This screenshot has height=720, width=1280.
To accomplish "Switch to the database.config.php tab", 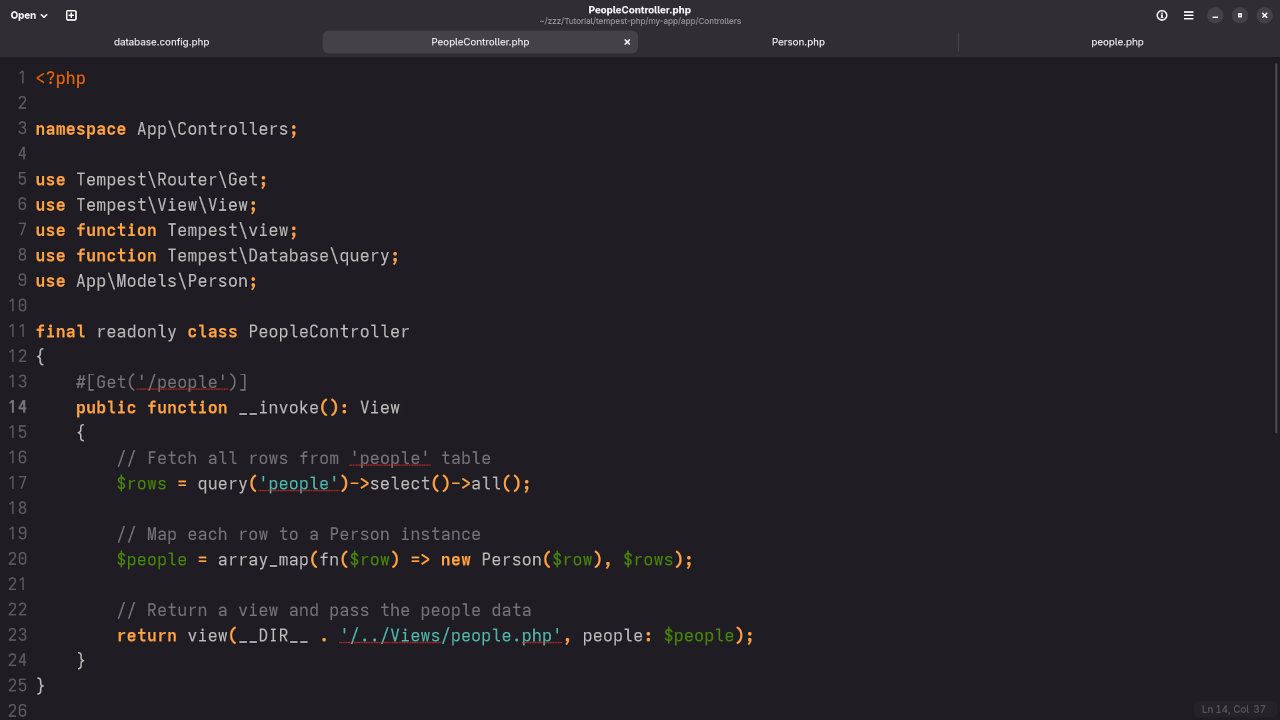I will tap(161, 42).
